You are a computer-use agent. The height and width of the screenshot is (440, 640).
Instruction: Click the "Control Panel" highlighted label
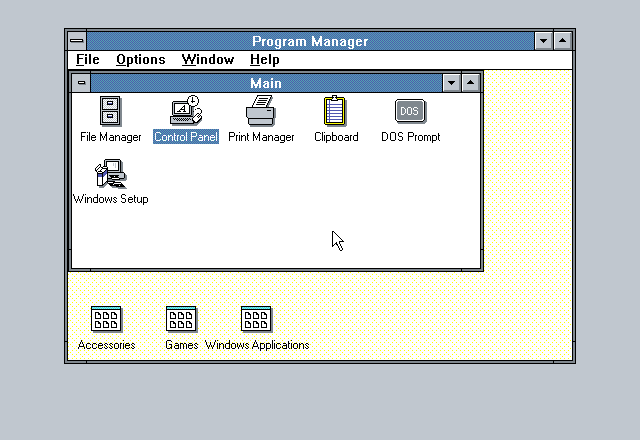(x=186, y=137)
